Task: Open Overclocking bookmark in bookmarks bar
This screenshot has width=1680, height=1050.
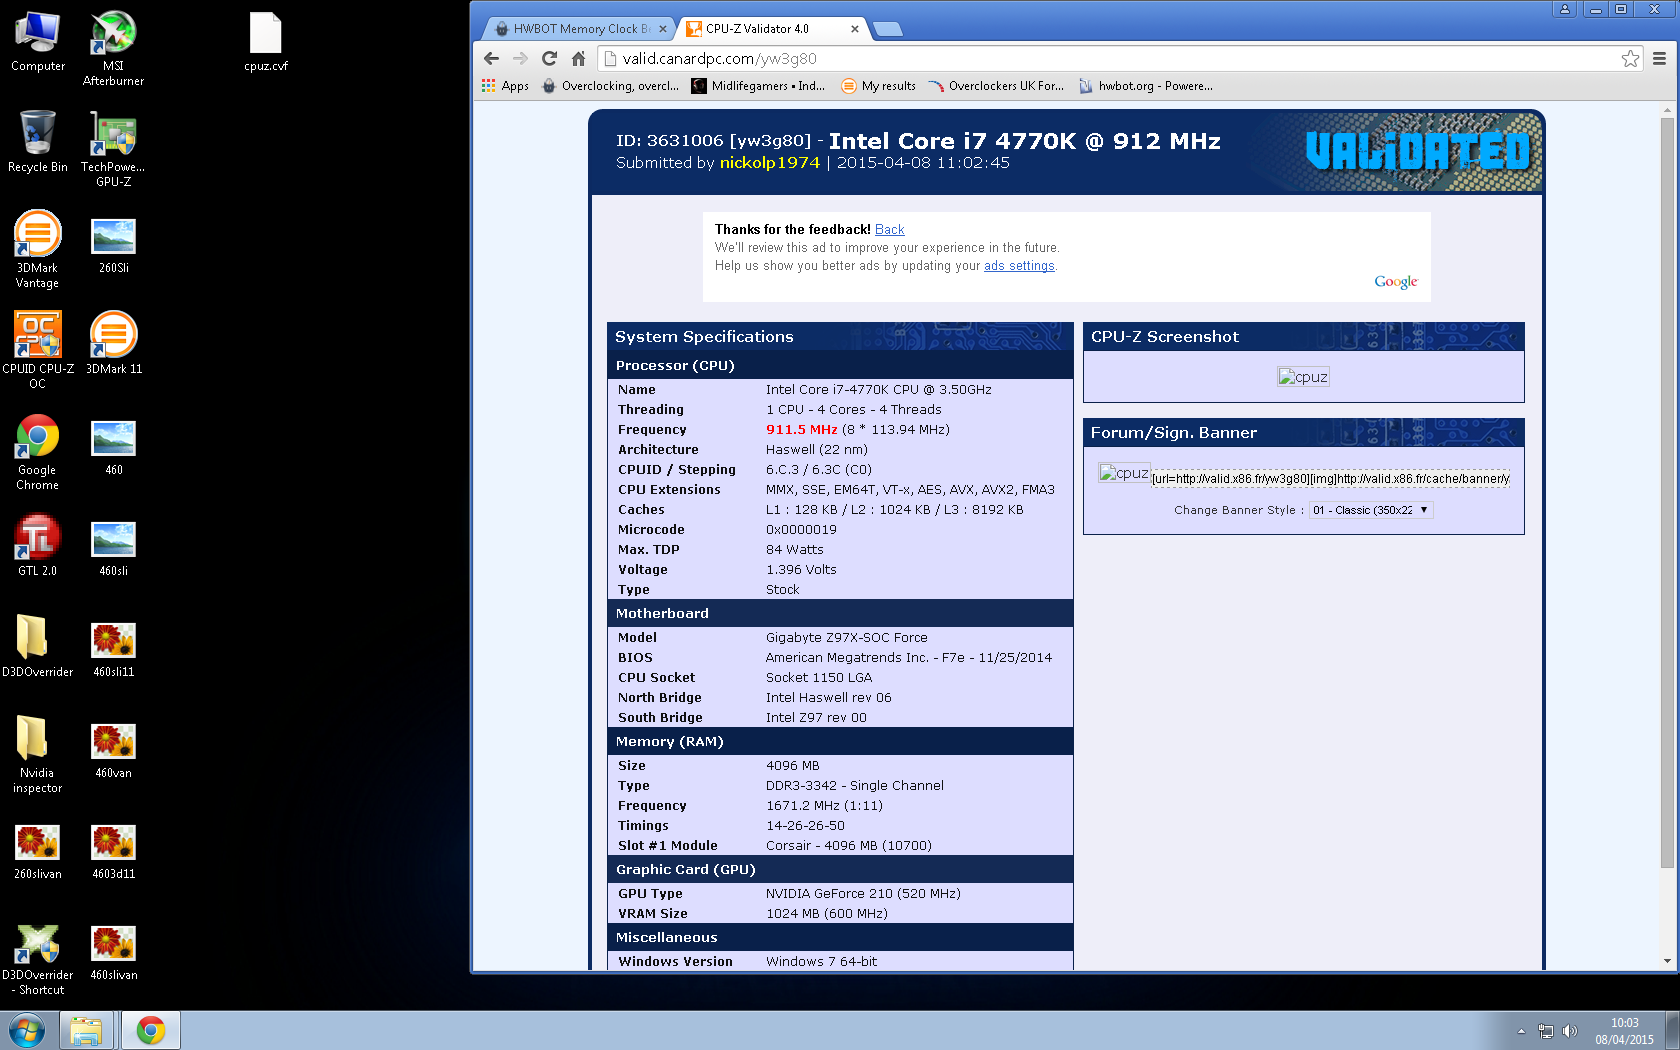Action: tap(611, 86)
